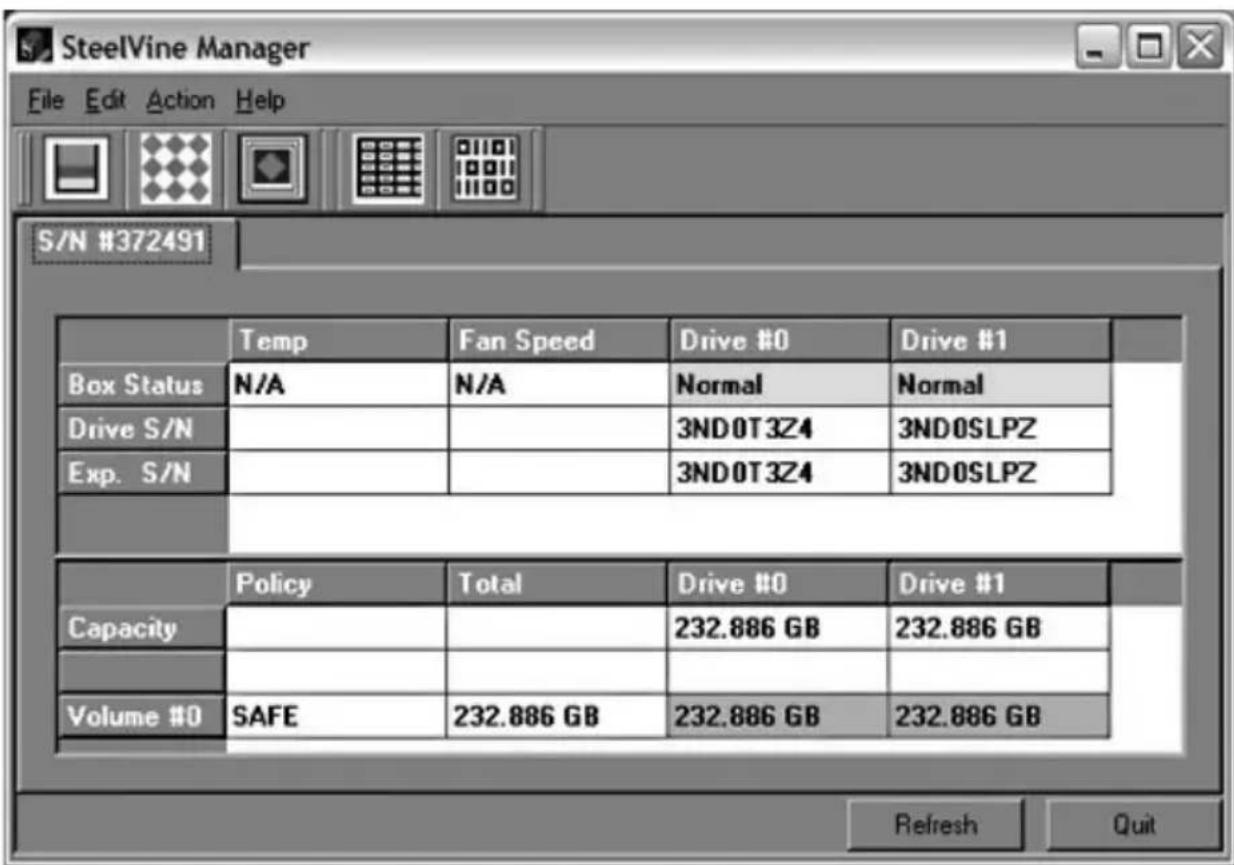Click the Quit button

[x=1134, y=825]
